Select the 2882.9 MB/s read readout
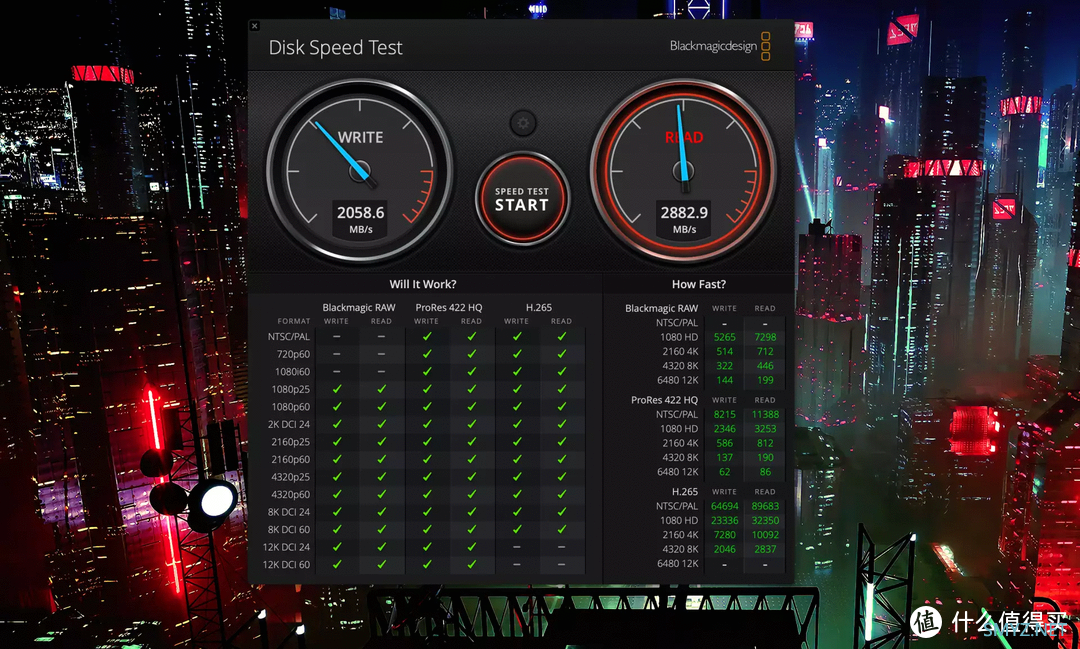Image resolution: width=1080 pixels, height=649 pixels. tap(684, 220)
